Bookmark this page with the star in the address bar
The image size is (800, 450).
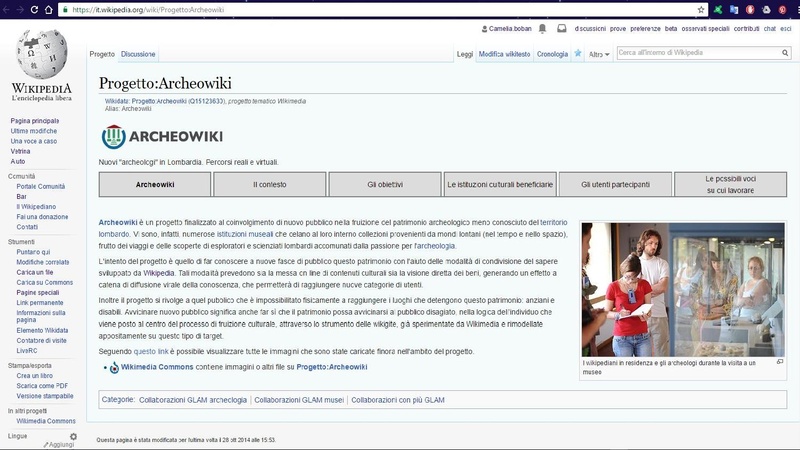pyautogui.click(x=701, y=9)
